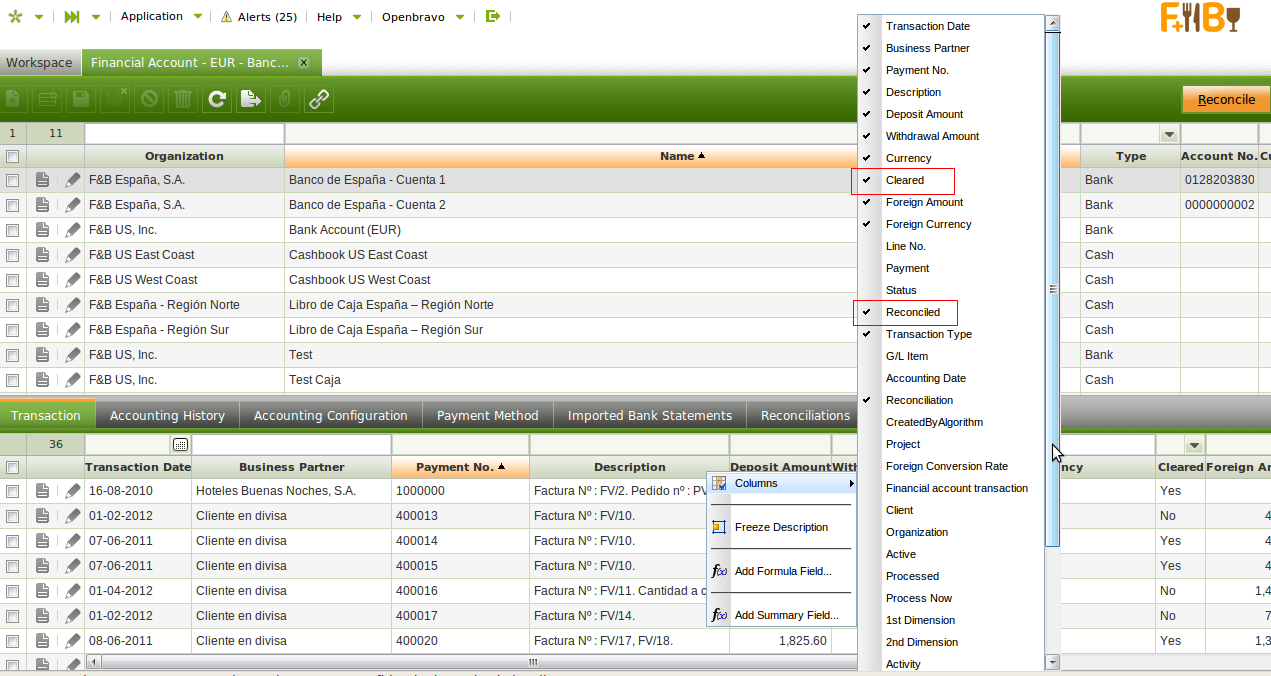Click the Export to spreadsheet icon
Image resolution: width=1271 pixels, height=676 pixels.
pyautogui.click(x=250, y=99)
